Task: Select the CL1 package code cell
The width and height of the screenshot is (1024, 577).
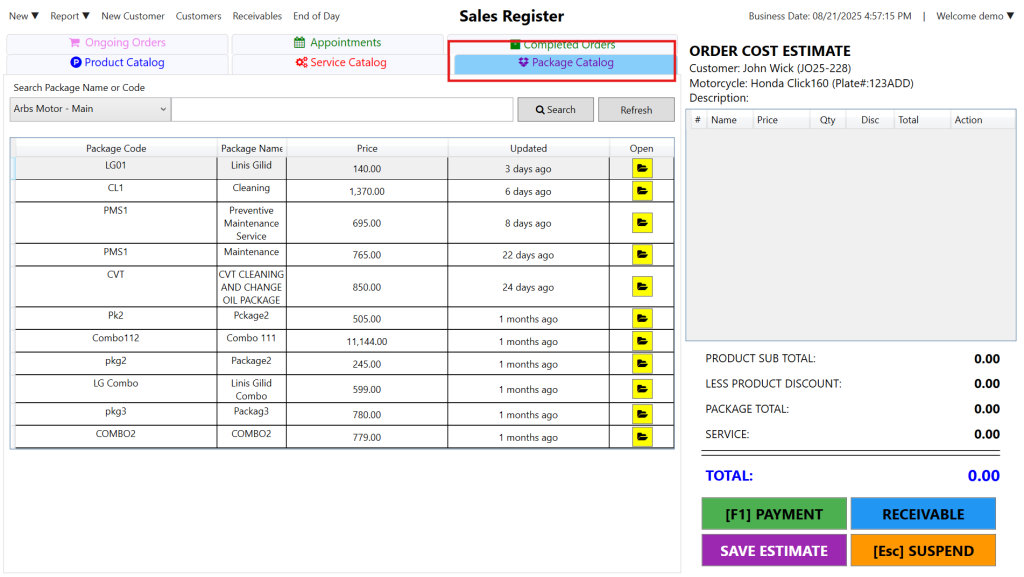Action: click(116, 191)
